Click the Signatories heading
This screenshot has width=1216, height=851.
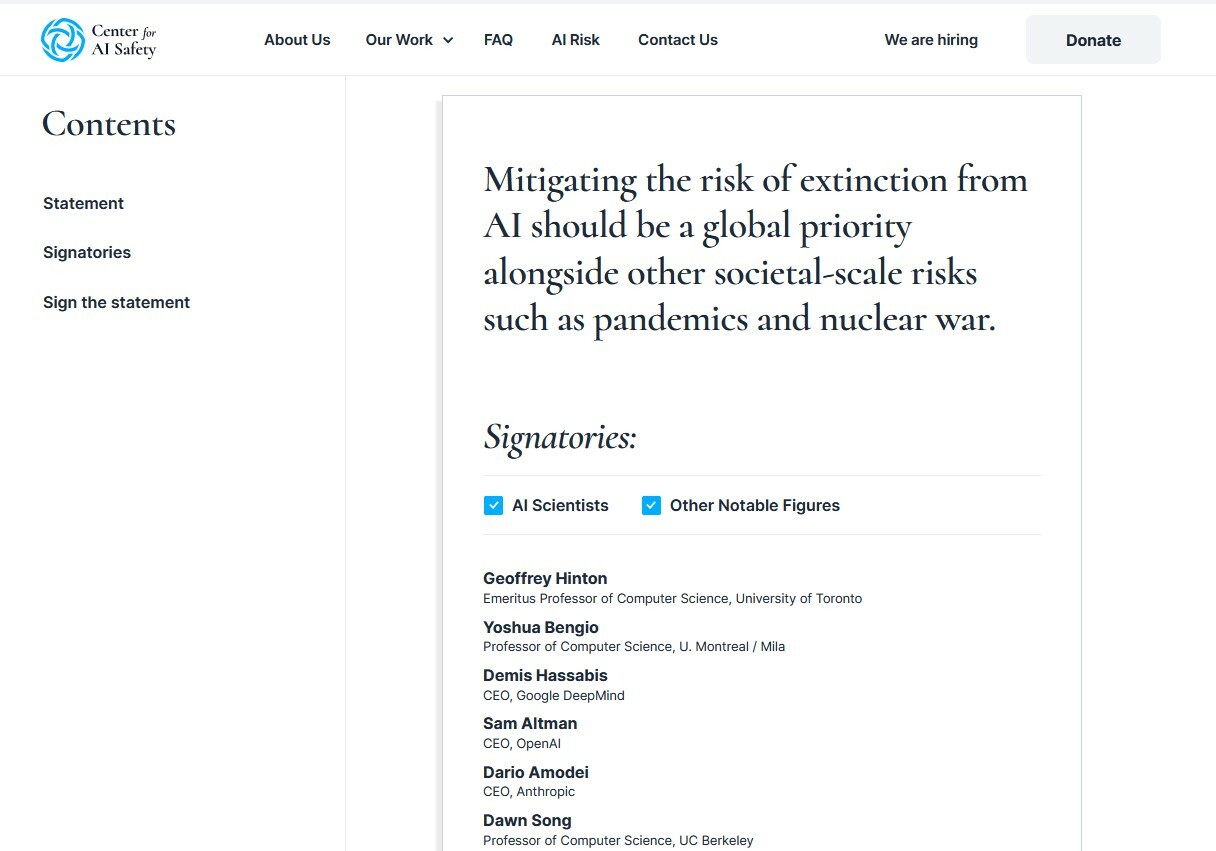tap(559, 437)
